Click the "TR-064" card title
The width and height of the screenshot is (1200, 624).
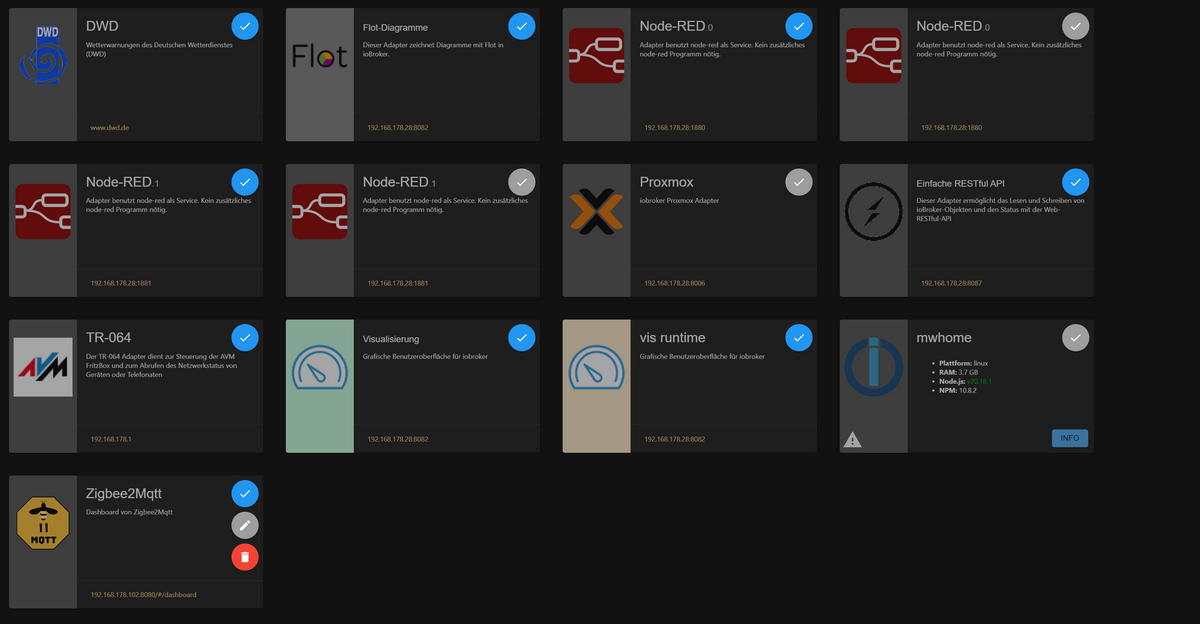[108, 338]
